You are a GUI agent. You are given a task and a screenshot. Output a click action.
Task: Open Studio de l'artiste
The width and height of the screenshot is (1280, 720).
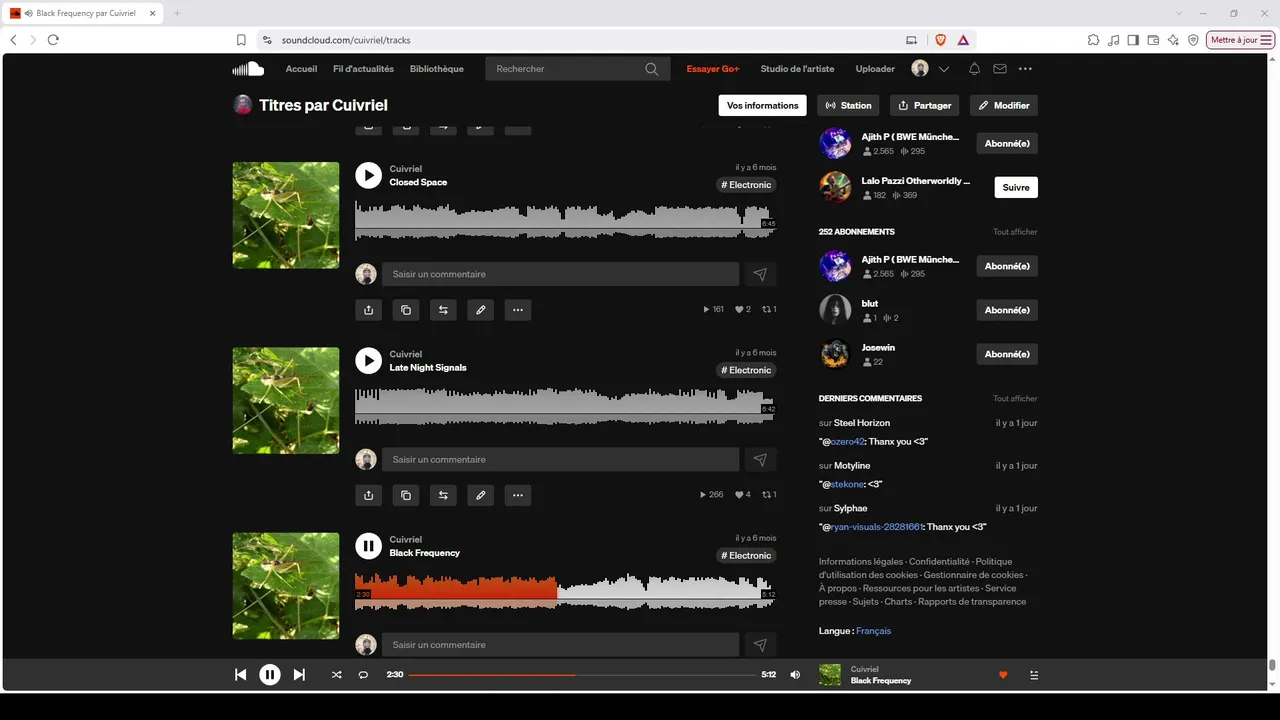click(x=797, y=69)
